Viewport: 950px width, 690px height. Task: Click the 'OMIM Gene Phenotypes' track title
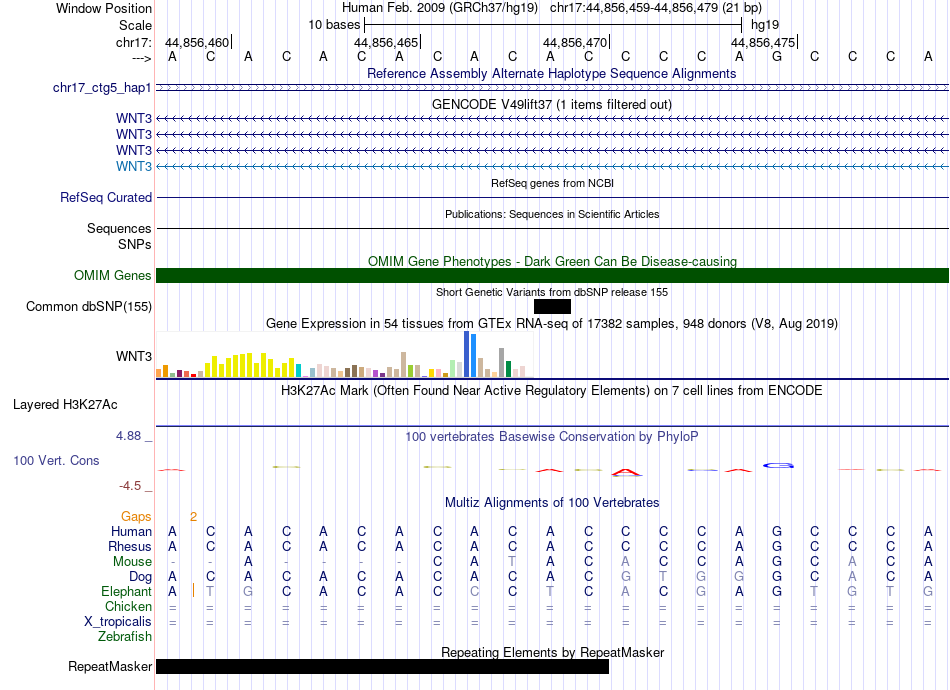(x=552, y=261)
